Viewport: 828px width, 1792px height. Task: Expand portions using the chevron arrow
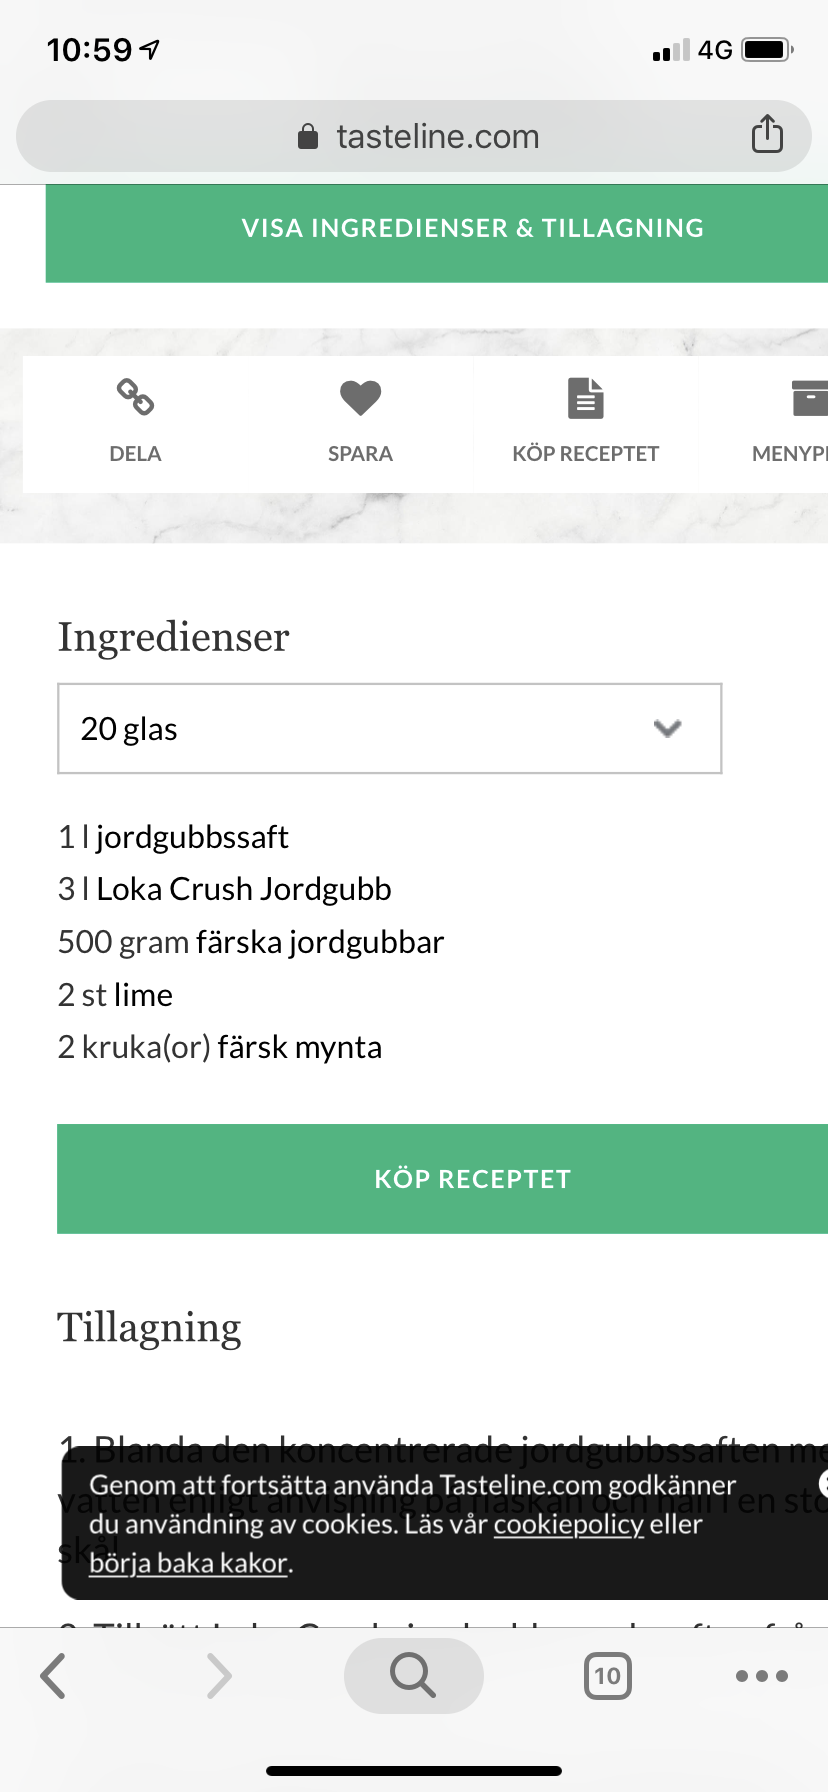[667, 729]
